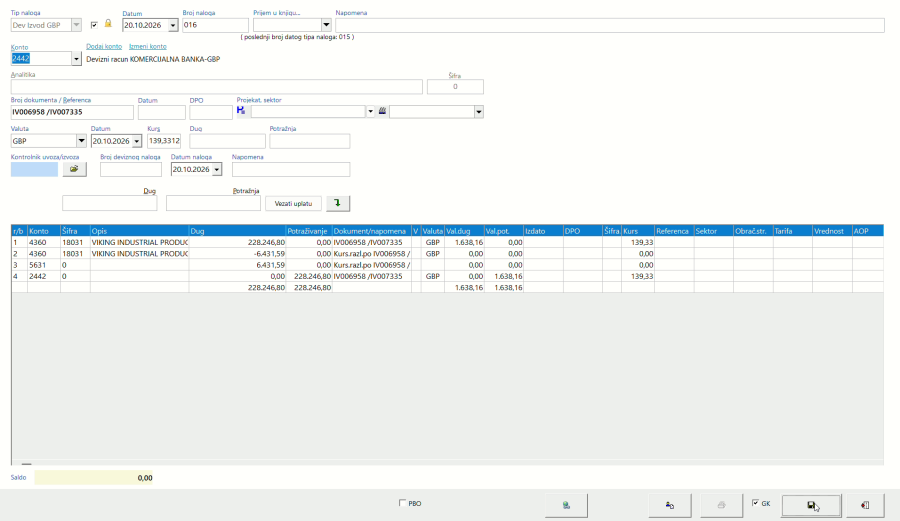This screenshot has width=900, height=521.
Task: Click the factory sector icon
Action: point(382,111)
